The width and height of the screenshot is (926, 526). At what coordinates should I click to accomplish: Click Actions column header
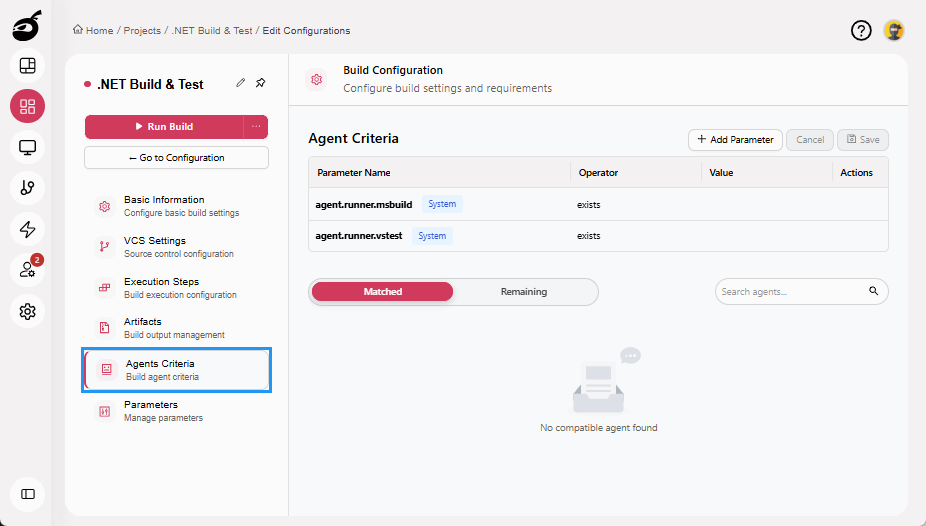(x=856, y=172)
